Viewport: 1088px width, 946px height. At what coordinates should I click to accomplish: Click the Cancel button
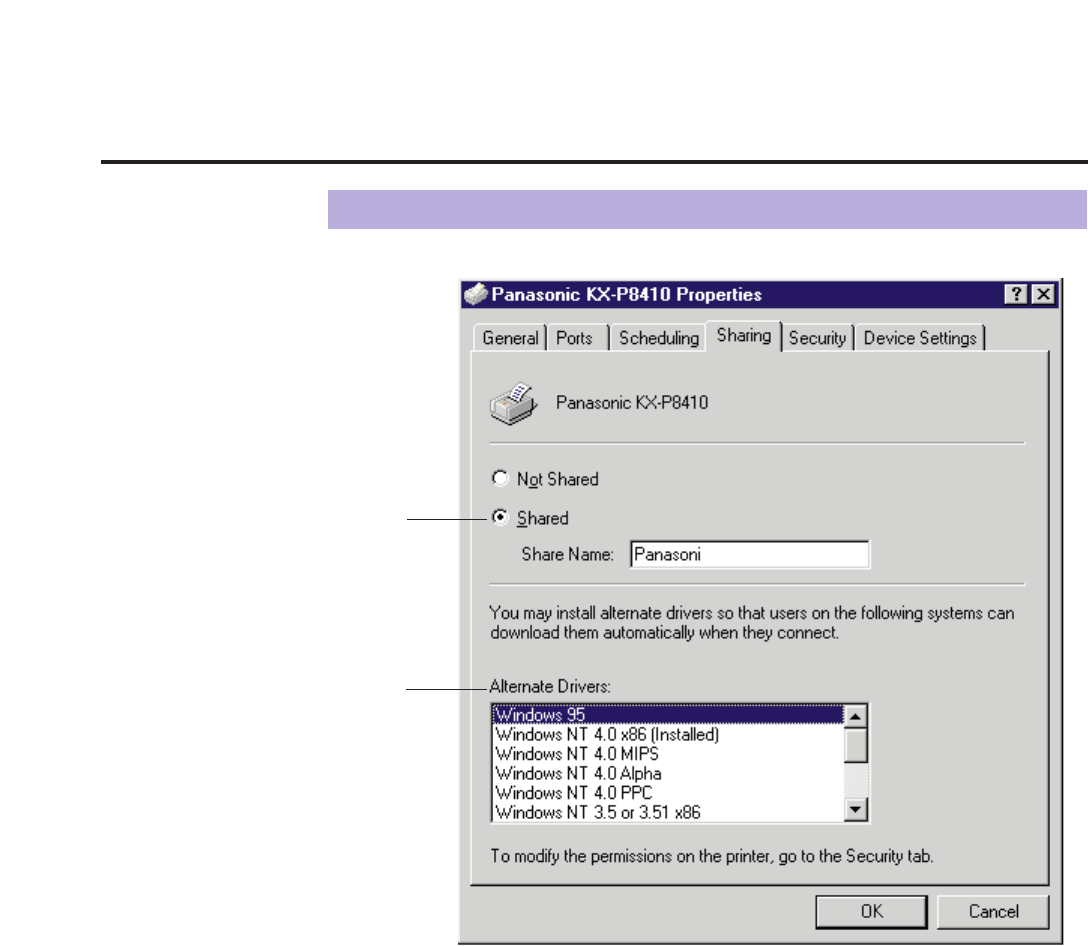point(993,911)
